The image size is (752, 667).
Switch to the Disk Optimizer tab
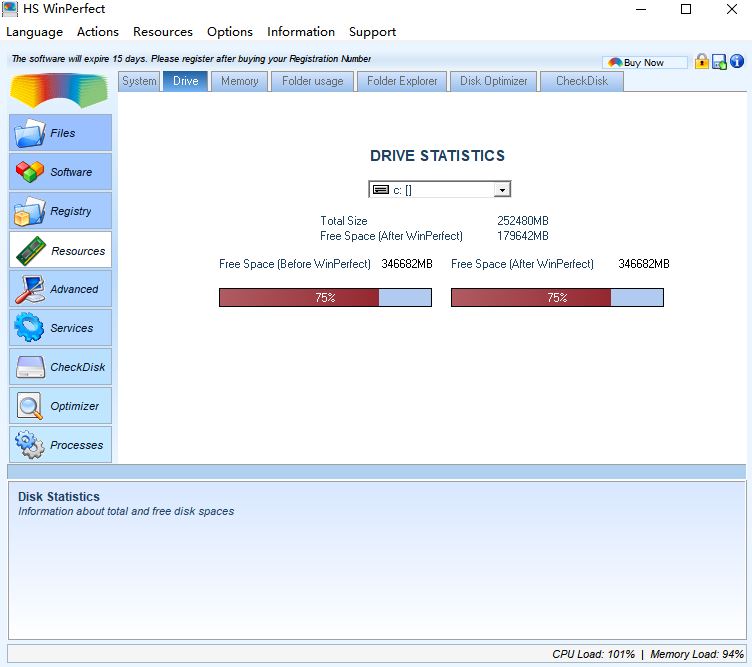click(494, 81)
